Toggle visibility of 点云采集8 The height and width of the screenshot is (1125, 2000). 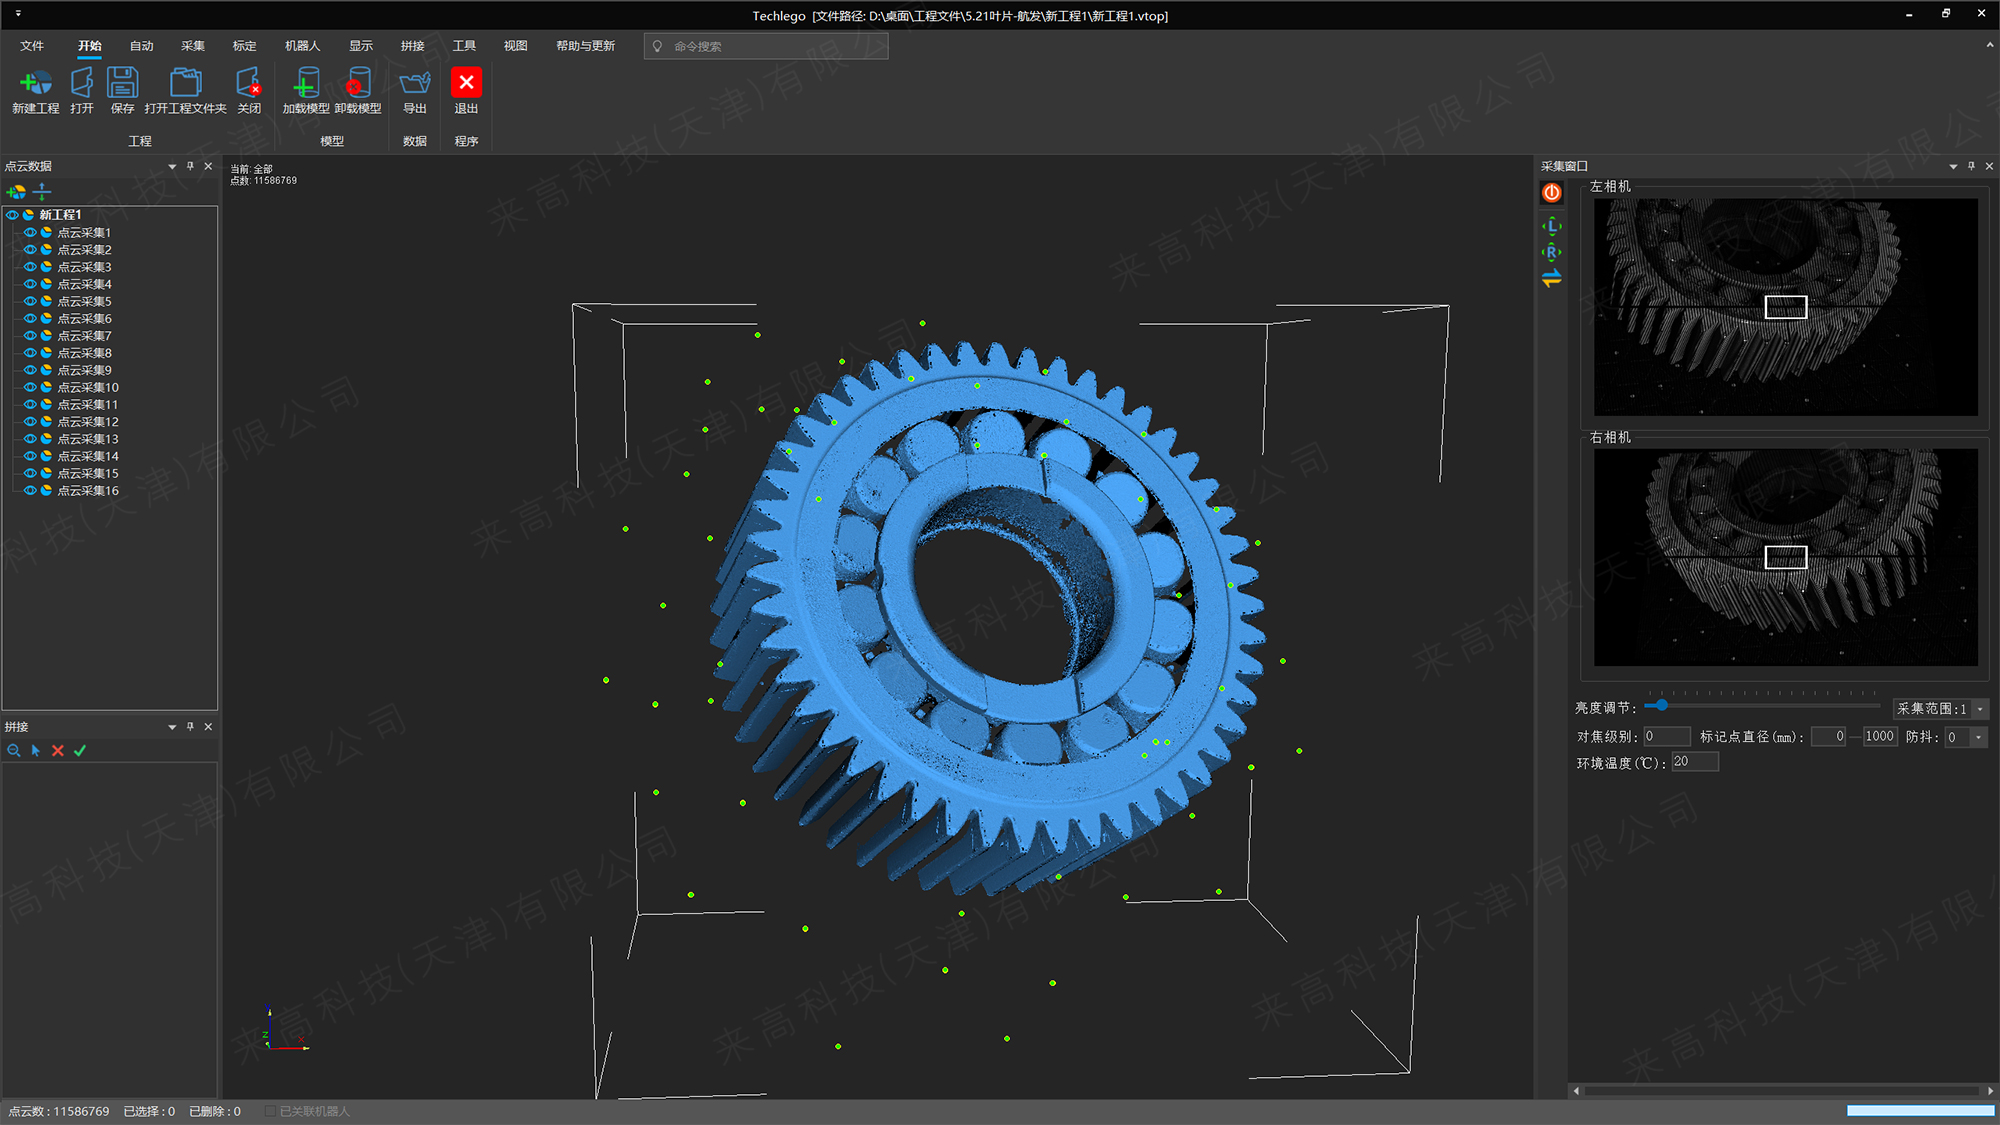click(x=30, y=353)
